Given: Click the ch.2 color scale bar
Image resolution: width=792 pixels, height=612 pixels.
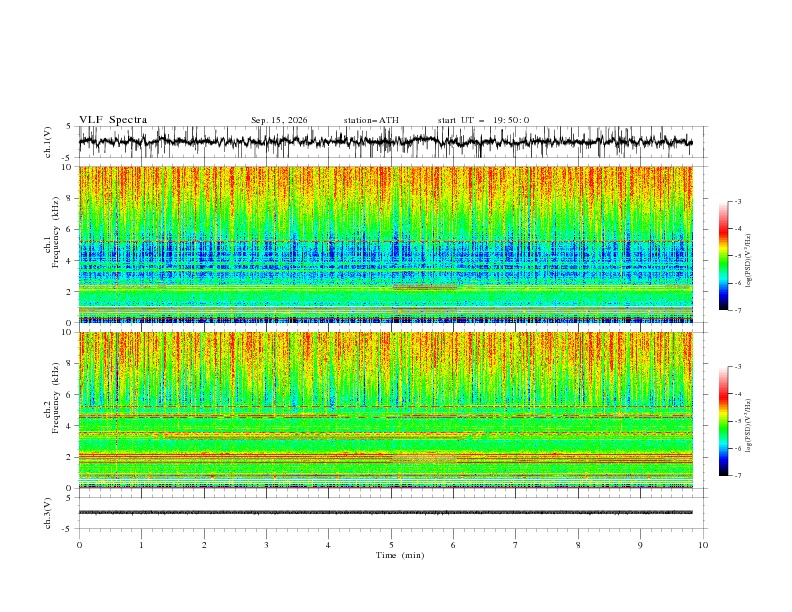Looking at the screenshot, I should pos(723,421).
